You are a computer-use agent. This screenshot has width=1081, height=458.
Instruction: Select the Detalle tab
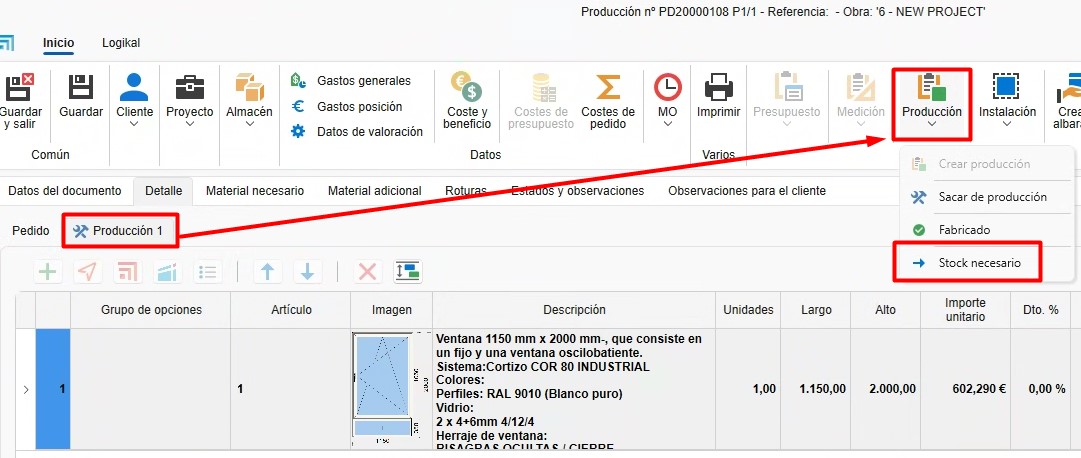pyautogui.click(x=163, y=190)
